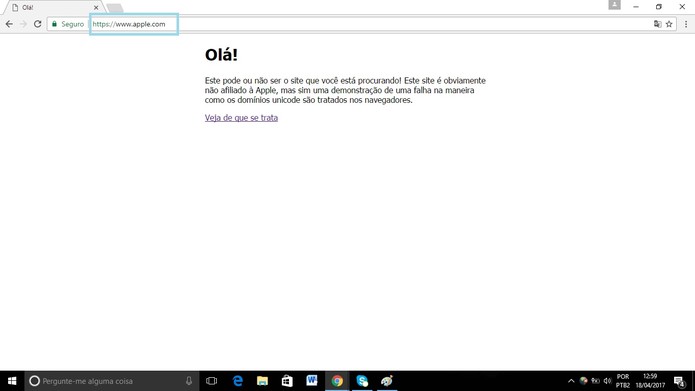Open the Action Center notifications icon
695x391 pixels.
[x=679, y=381]
